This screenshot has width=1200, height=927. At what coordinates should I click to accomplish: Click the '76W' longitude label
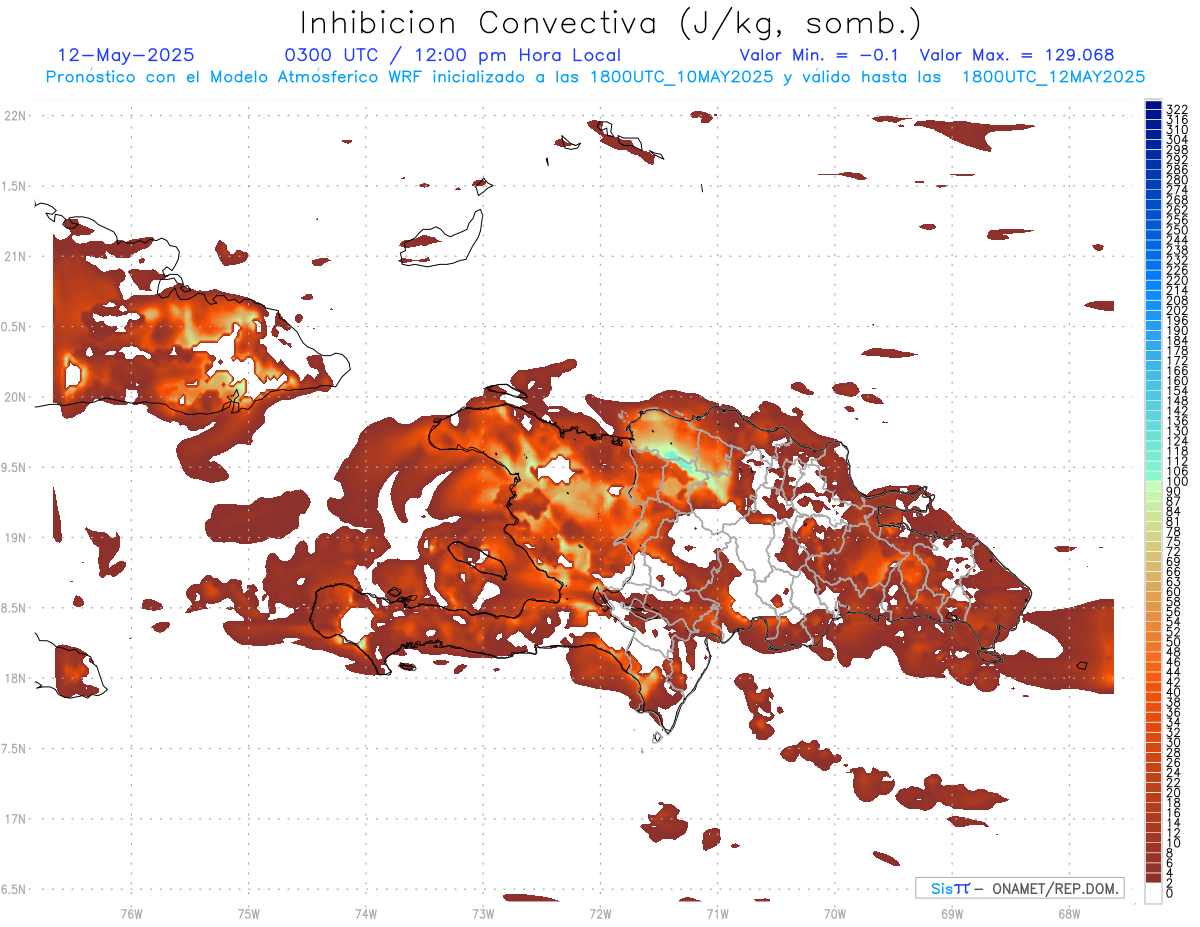pyautogui.click(x=131, y=913)
